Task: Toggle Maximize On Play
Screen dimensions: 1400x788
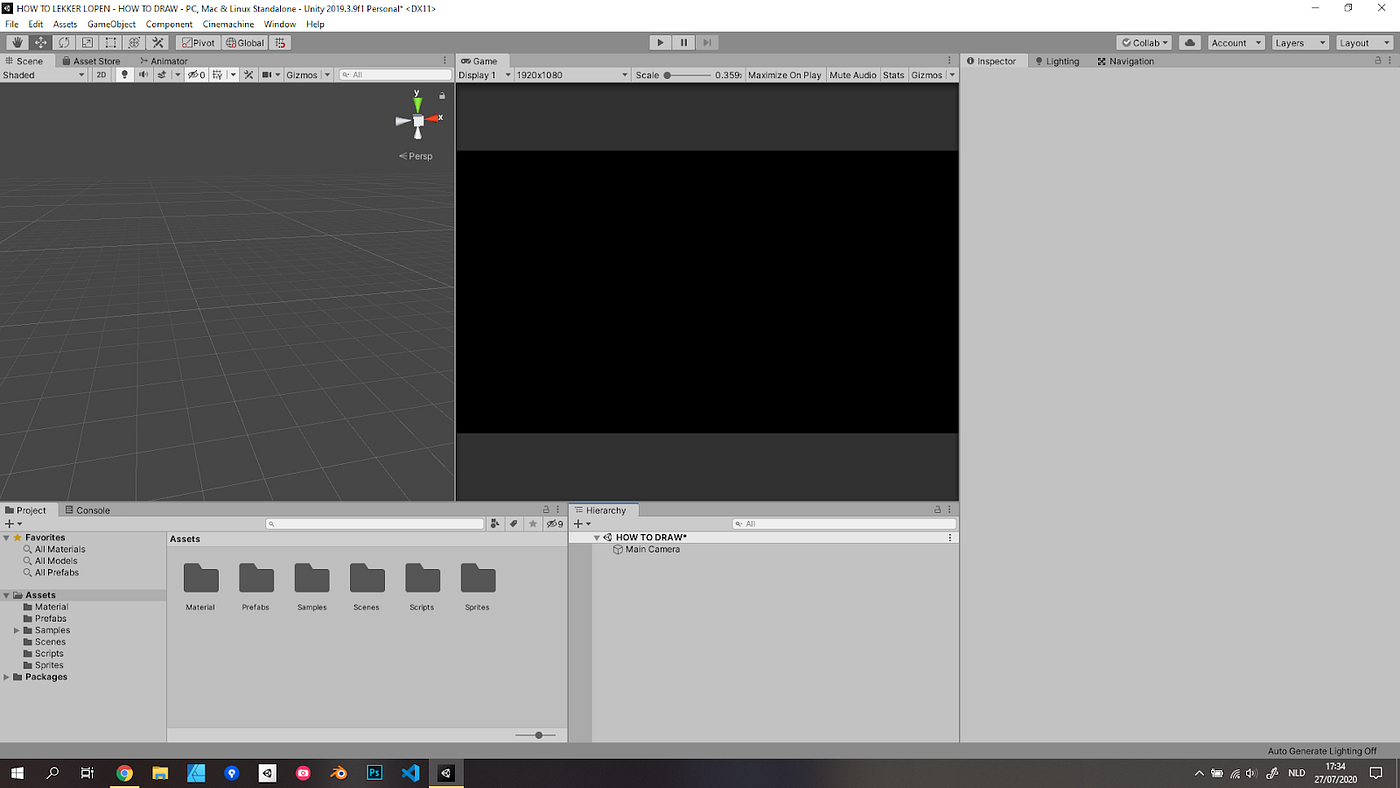Action: (785, 75)
